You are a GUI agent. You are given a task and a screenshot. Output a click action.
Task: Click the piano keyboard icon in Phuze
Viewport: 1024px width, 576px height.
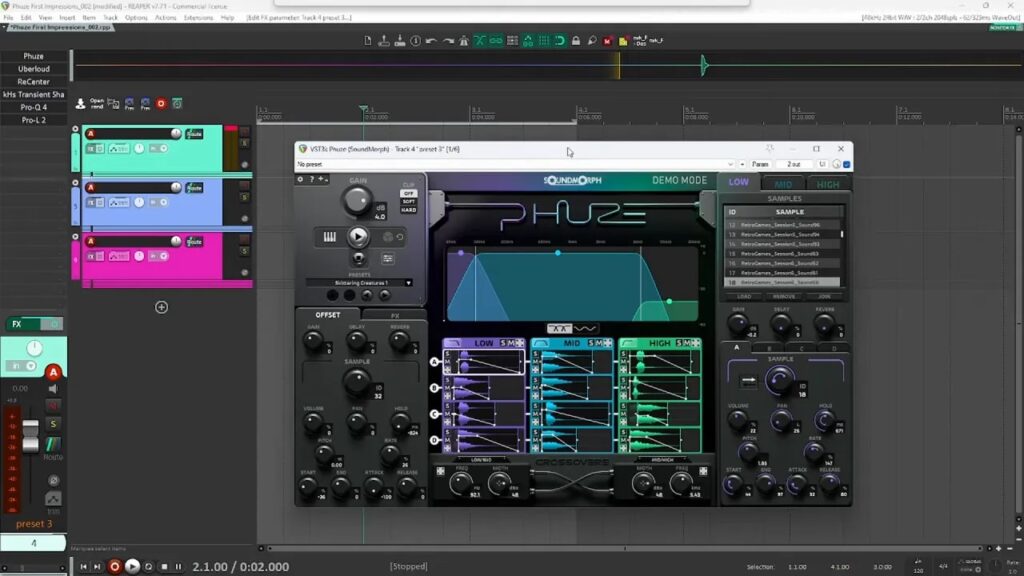[x=330, y=237]
